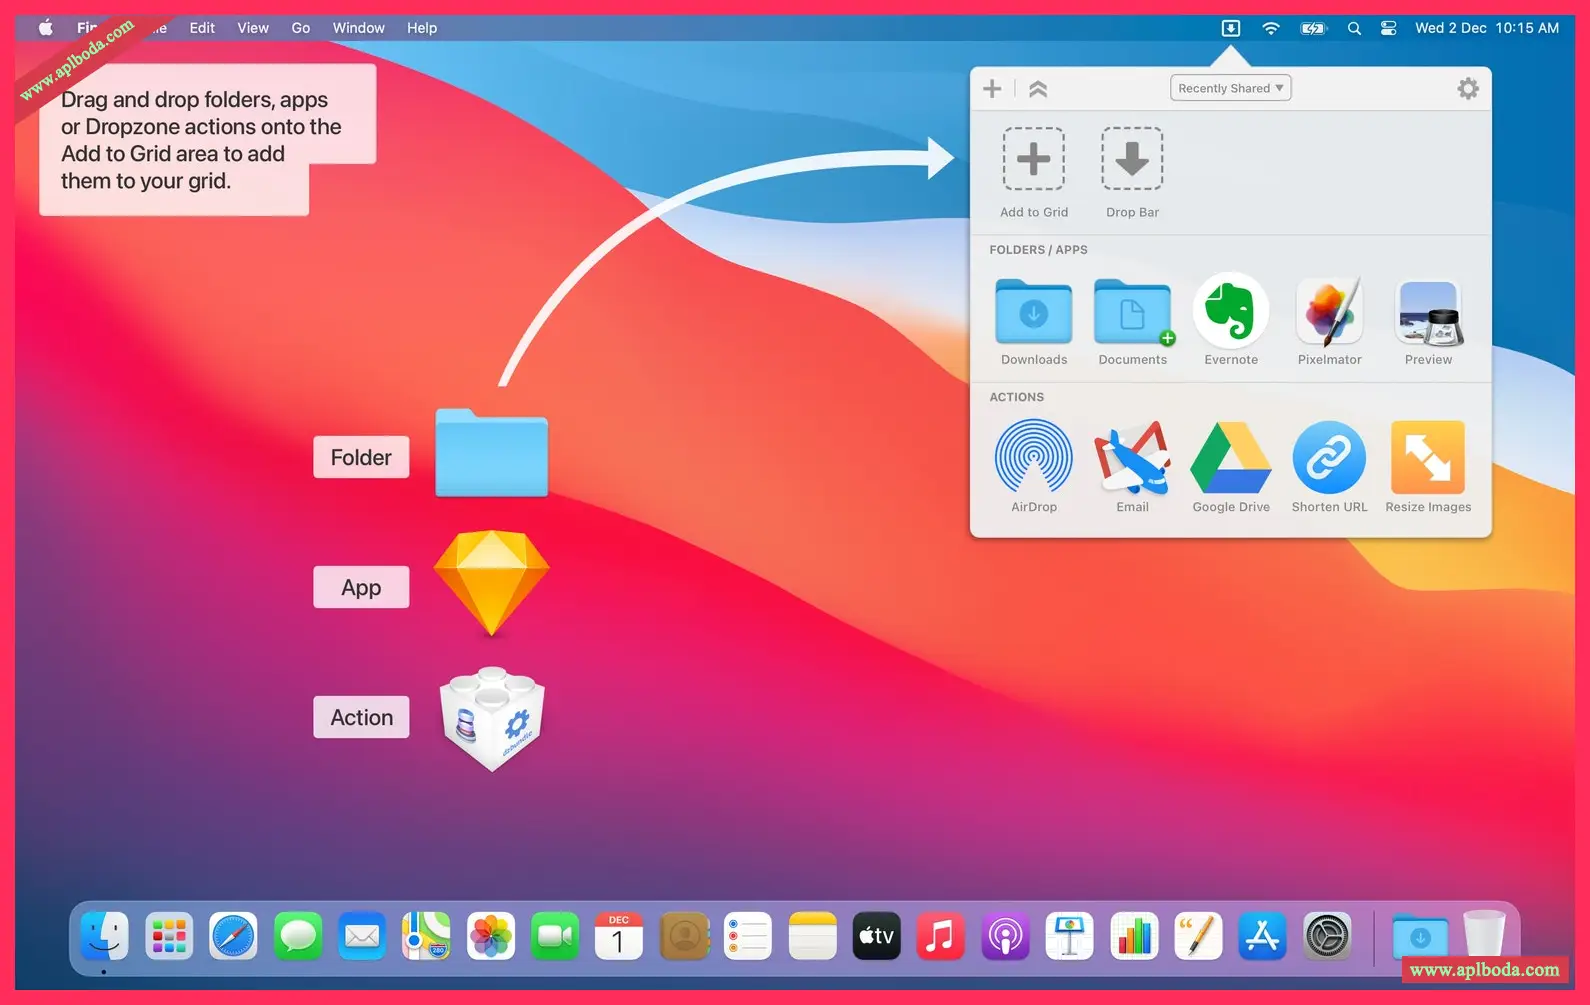Open the Preview app in grid
This screenshot has width=1590, height=1005.
pos(1428,312)
